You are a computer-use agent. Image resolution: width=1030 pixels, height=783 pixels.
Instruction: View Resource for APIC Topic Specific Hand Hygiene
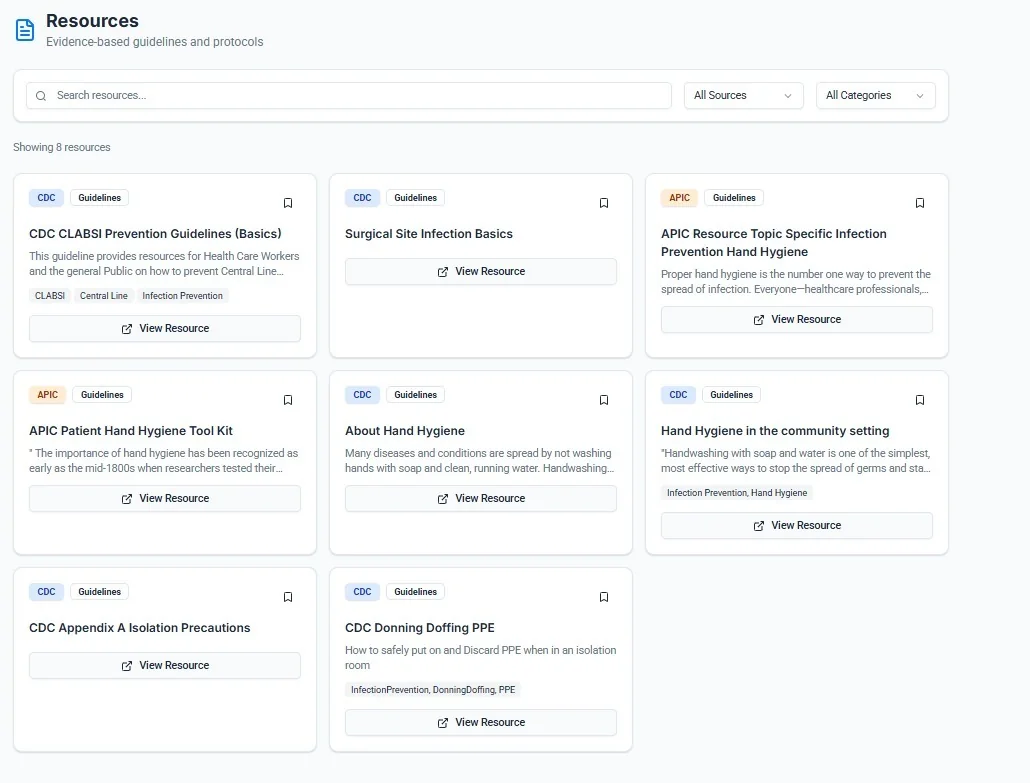pos(797,319)
